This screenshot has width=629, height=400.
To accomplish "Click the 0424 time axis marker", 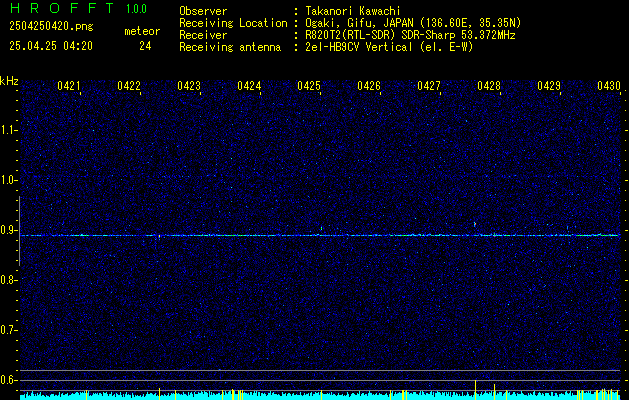I will point(249,86).
